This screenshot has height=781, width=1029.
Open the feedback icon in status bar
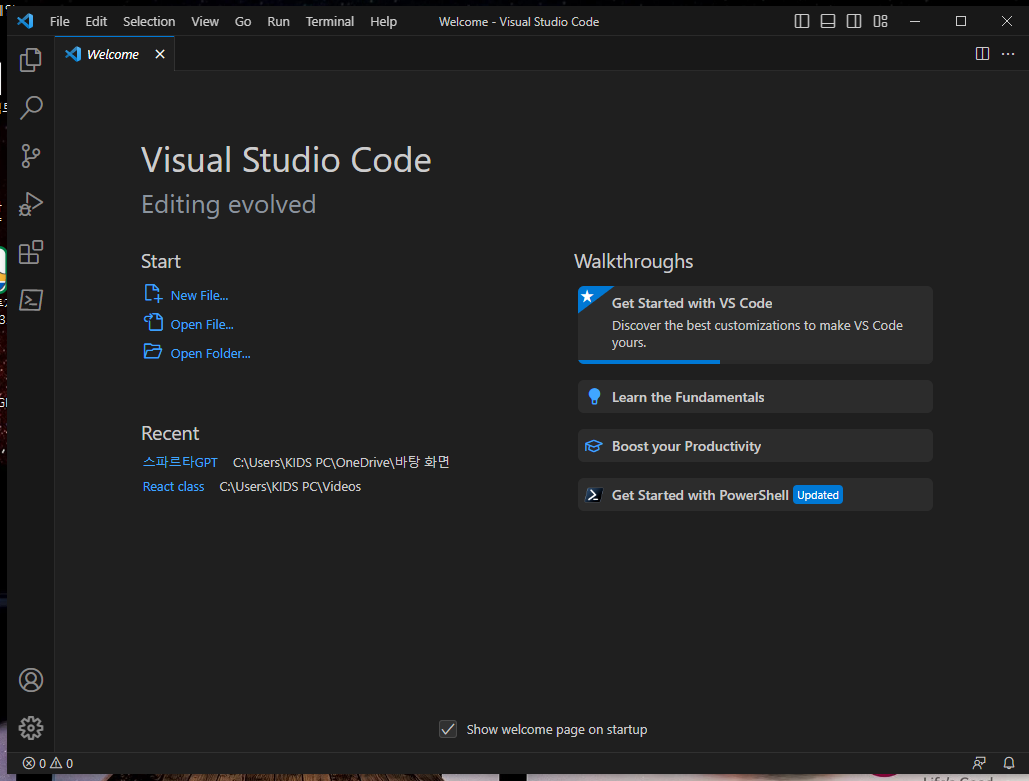tap(979, 763)
